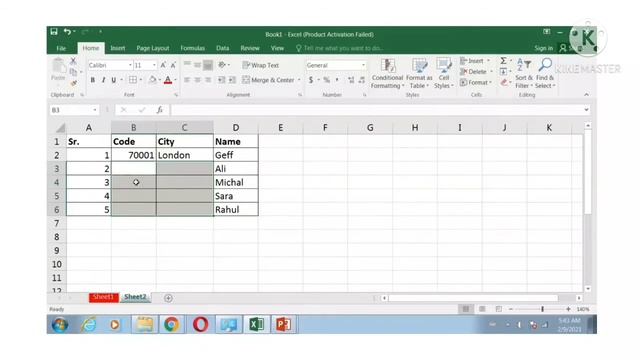Click the Zoom In plus button

tap(568, 309)
